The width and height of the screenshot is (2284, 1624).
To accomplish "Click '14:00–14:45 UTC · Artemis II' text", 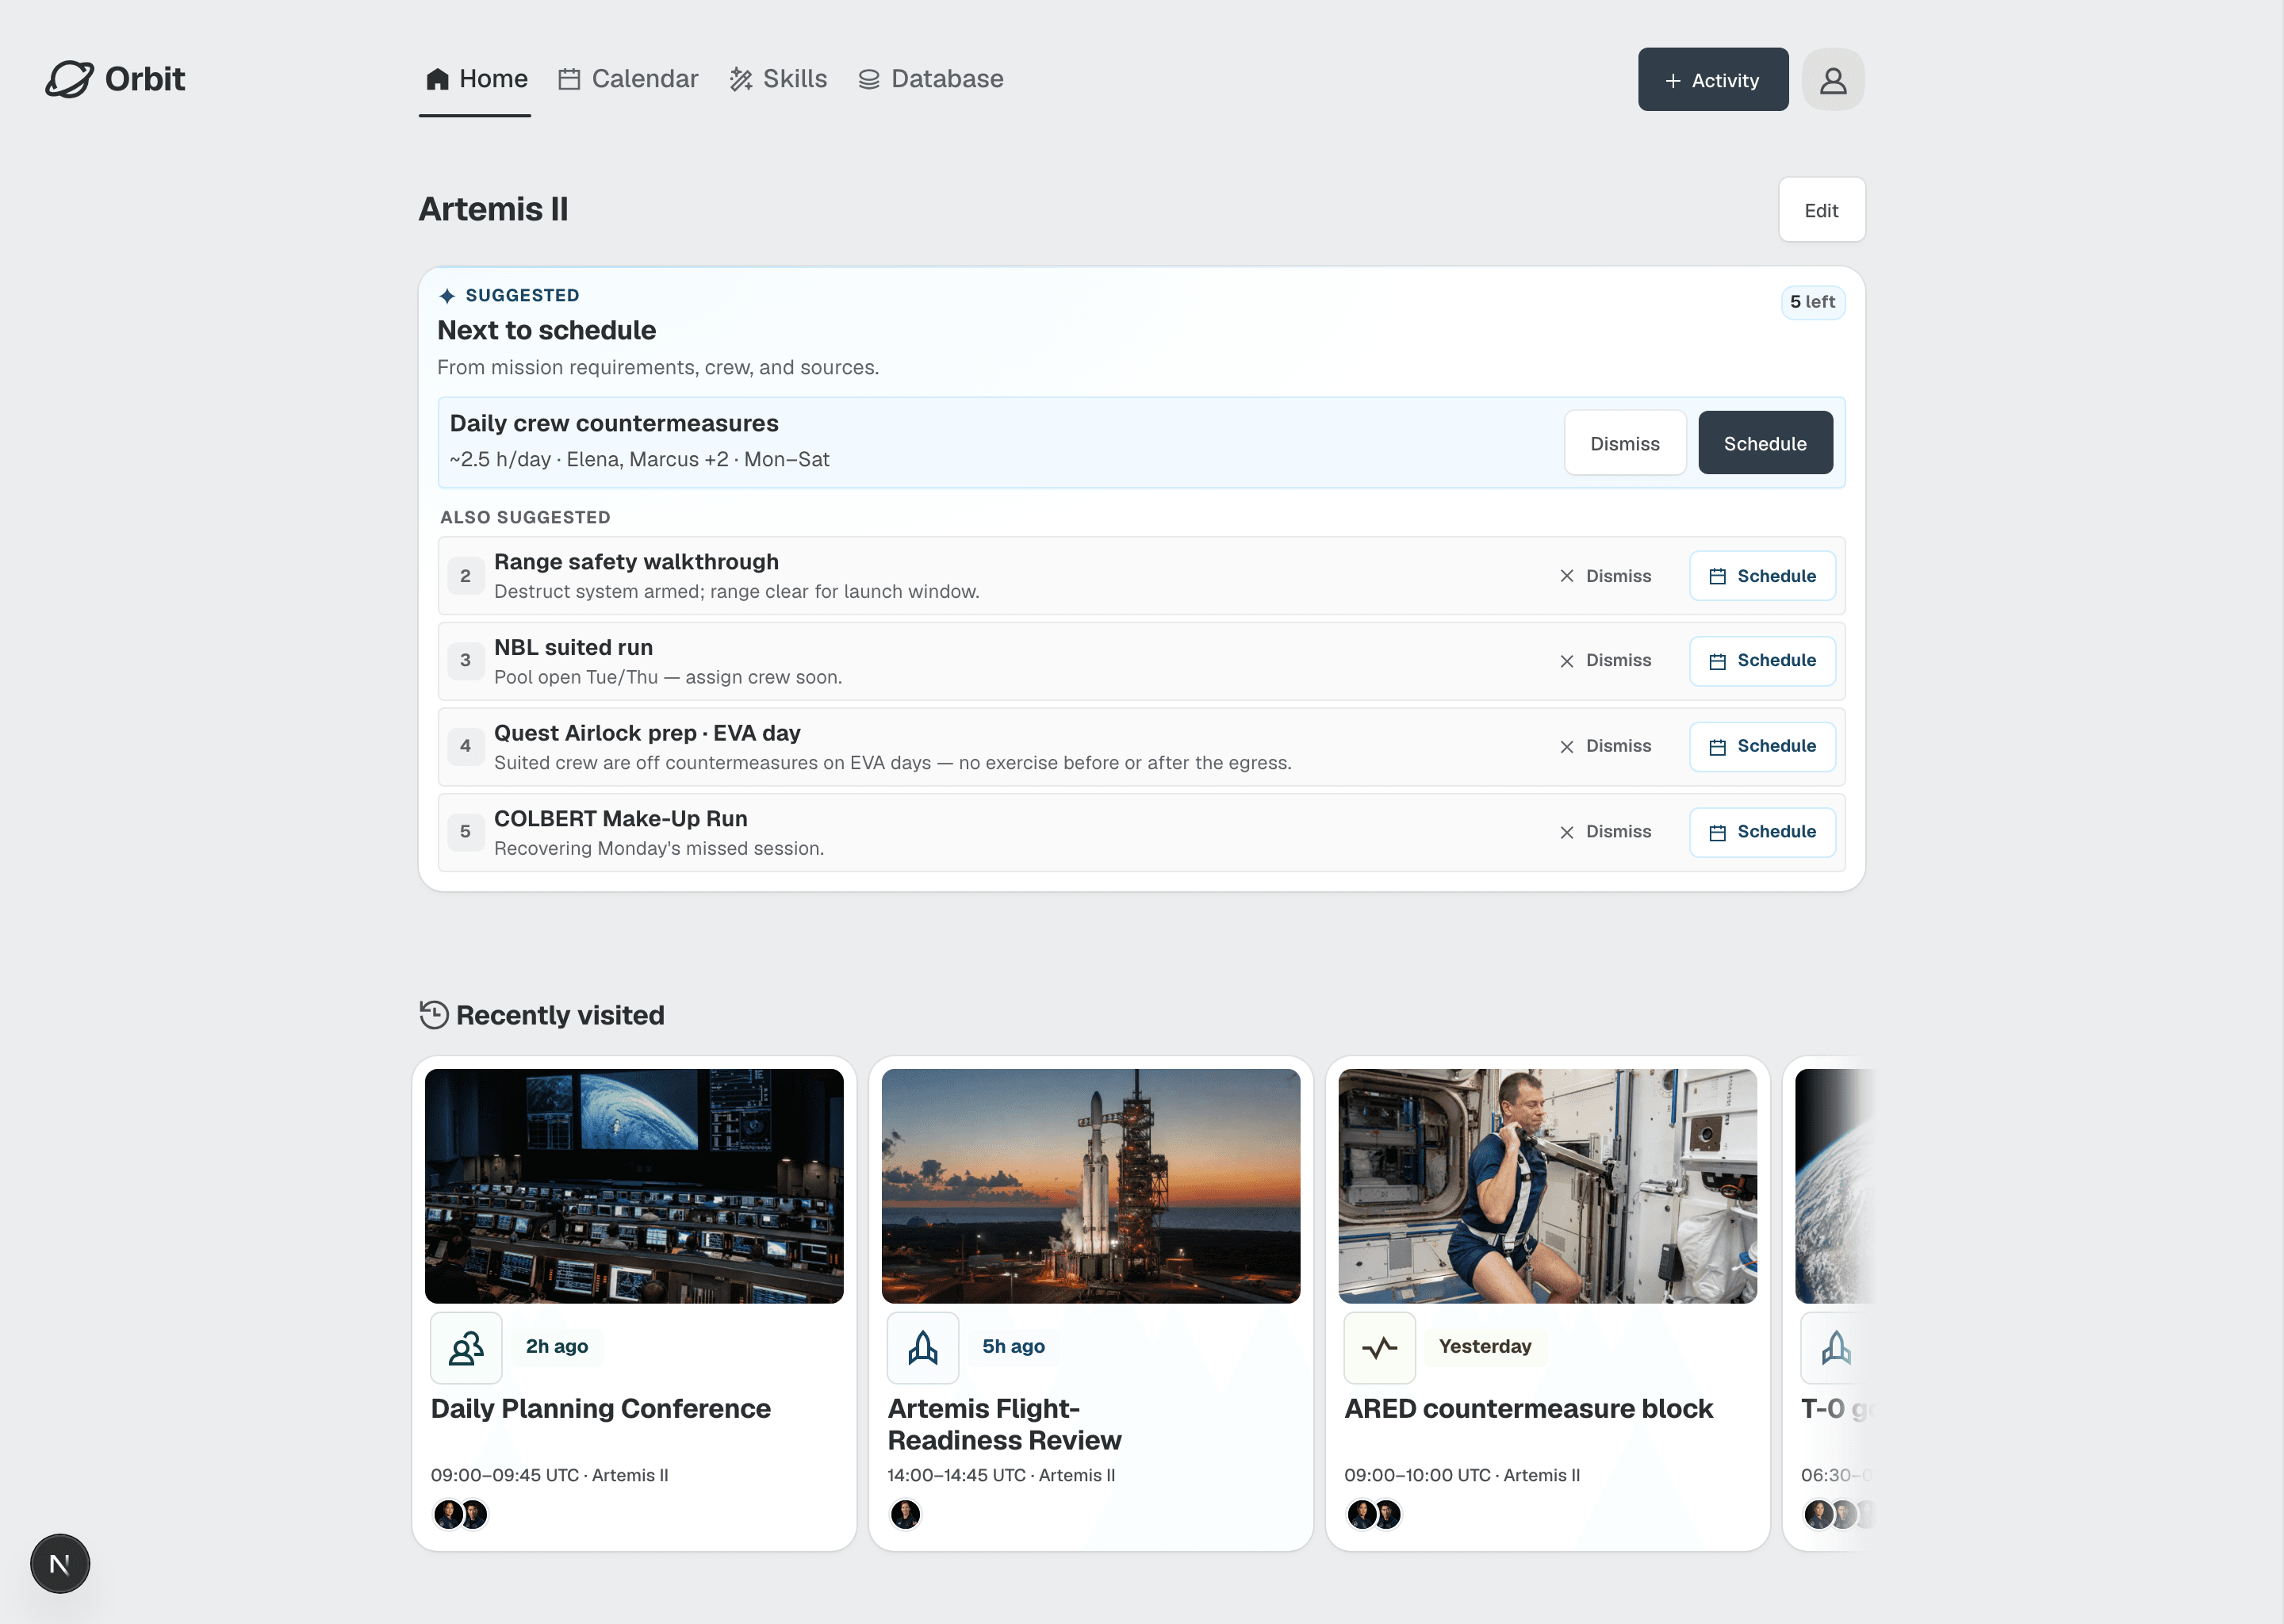I will (x=1001, y=1475).
